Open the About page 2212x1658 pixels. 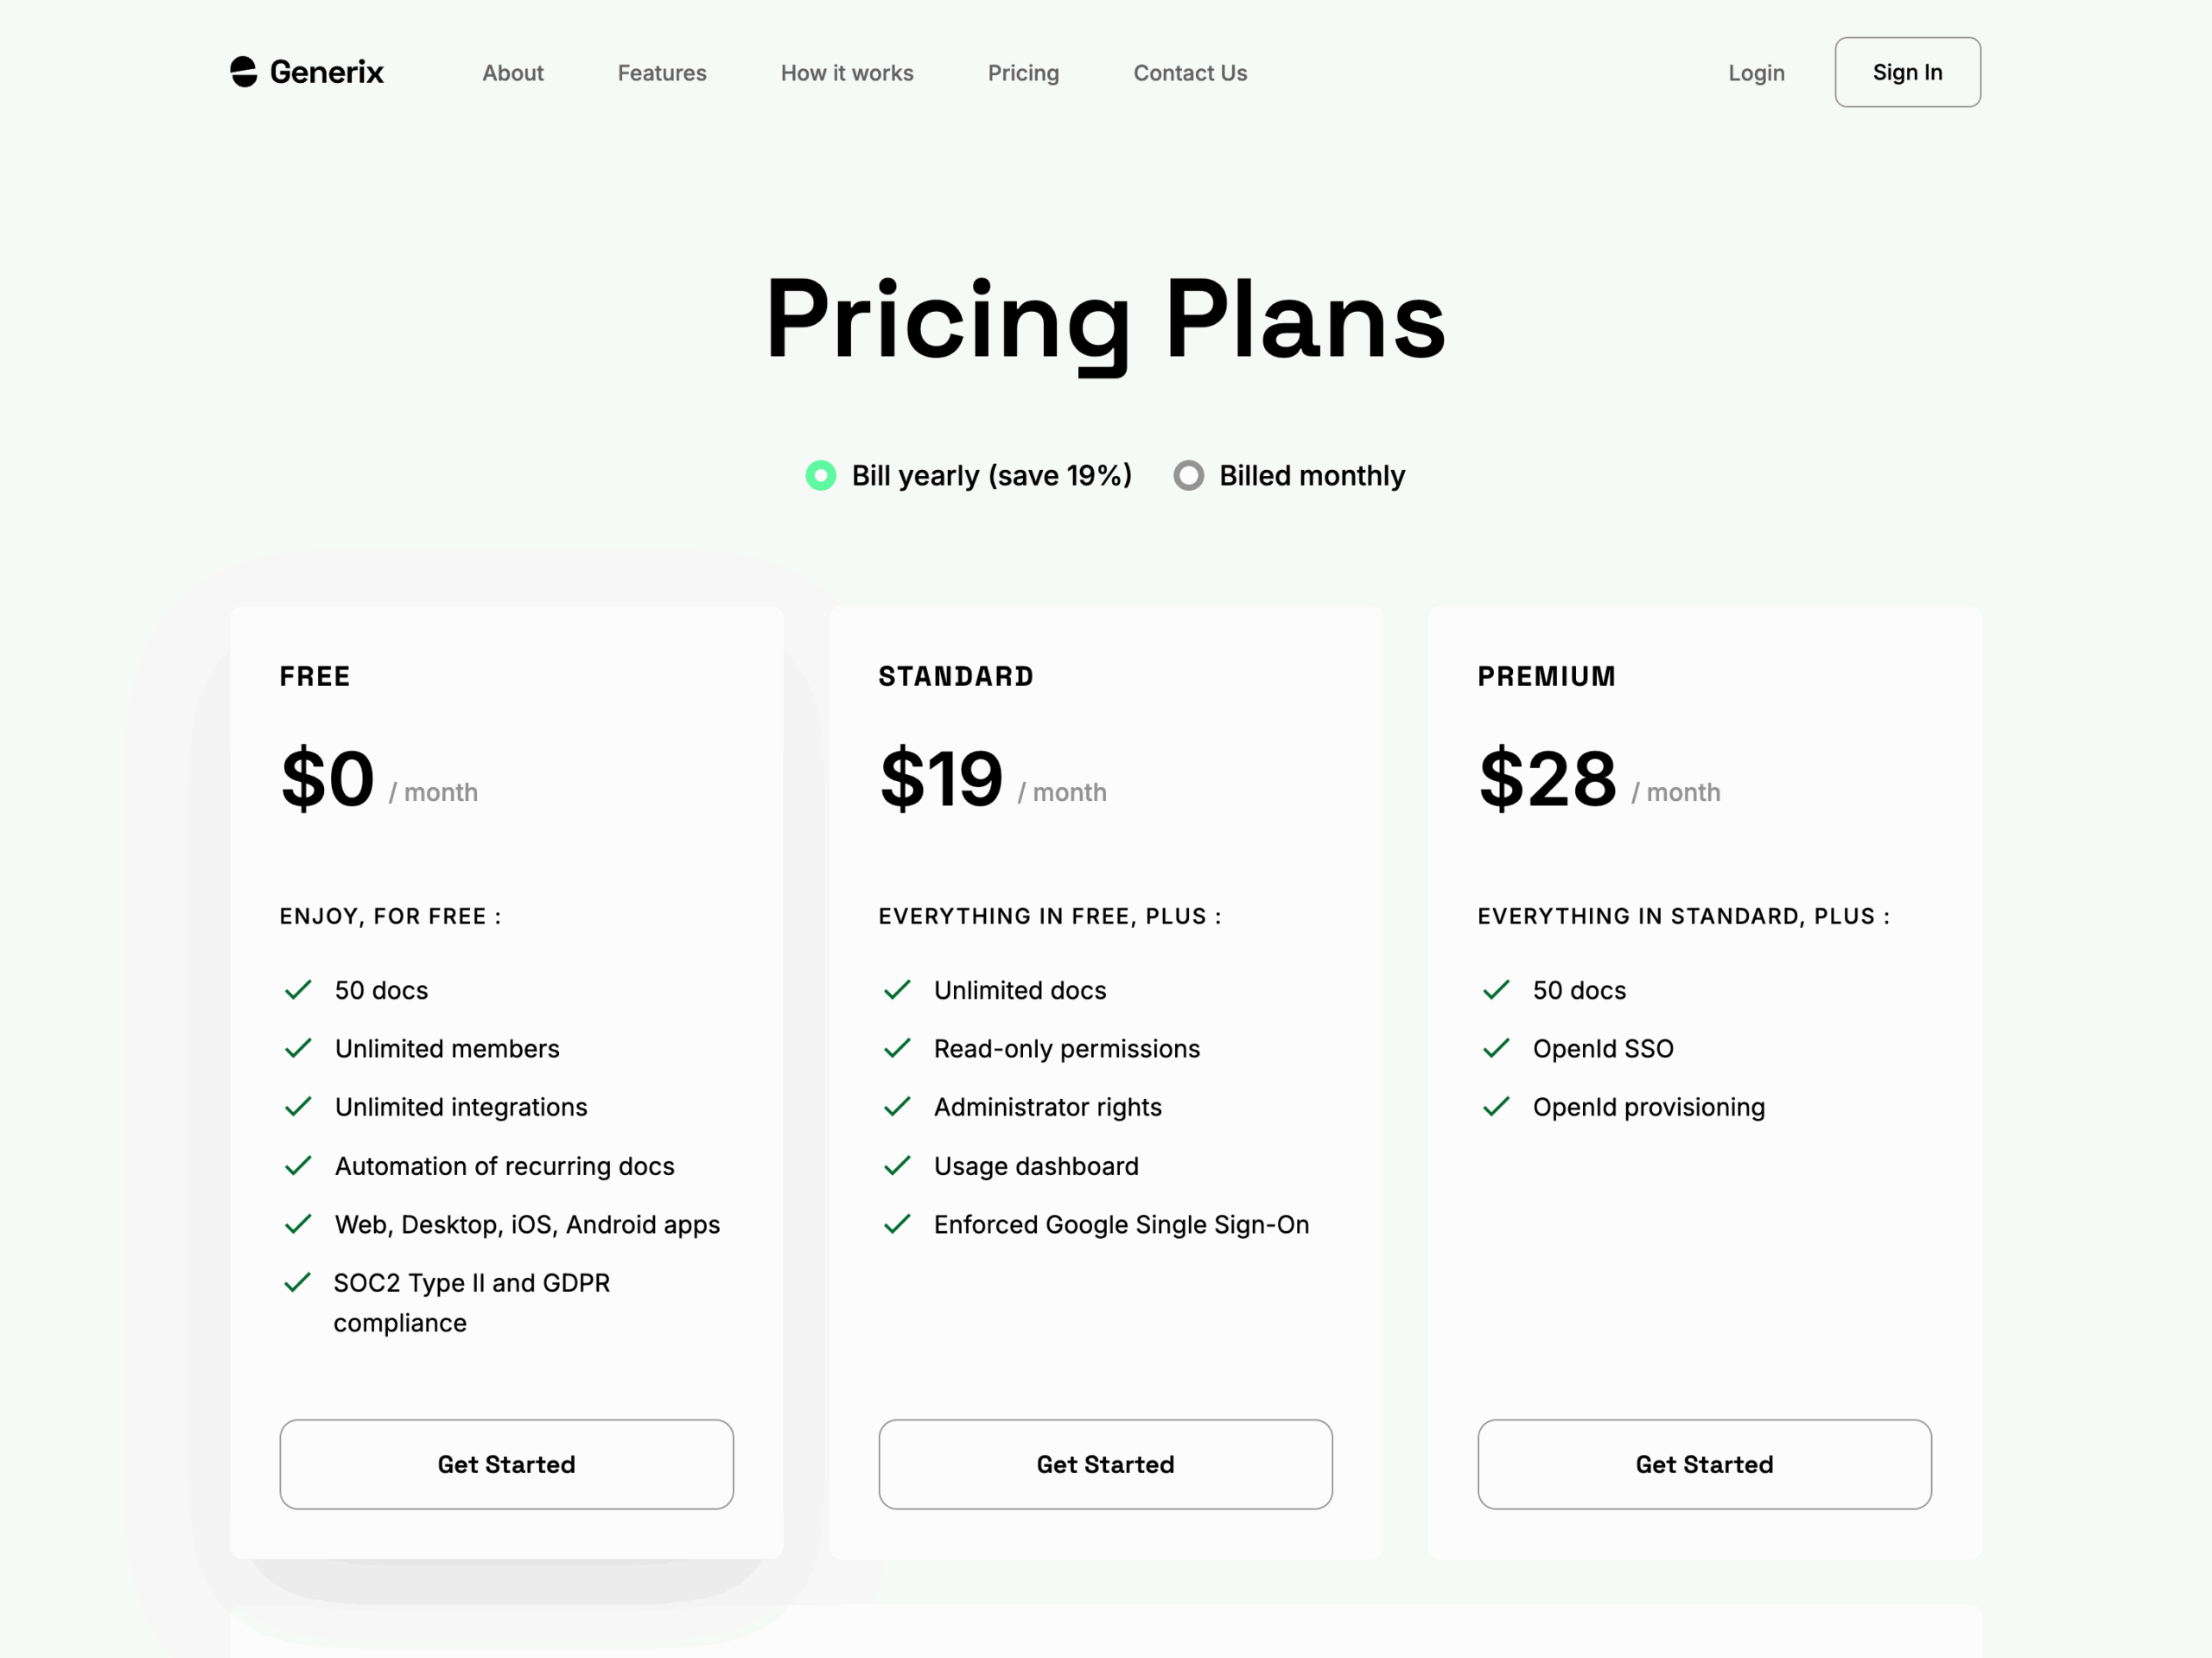pyautogui.click(x=512, y=72)
